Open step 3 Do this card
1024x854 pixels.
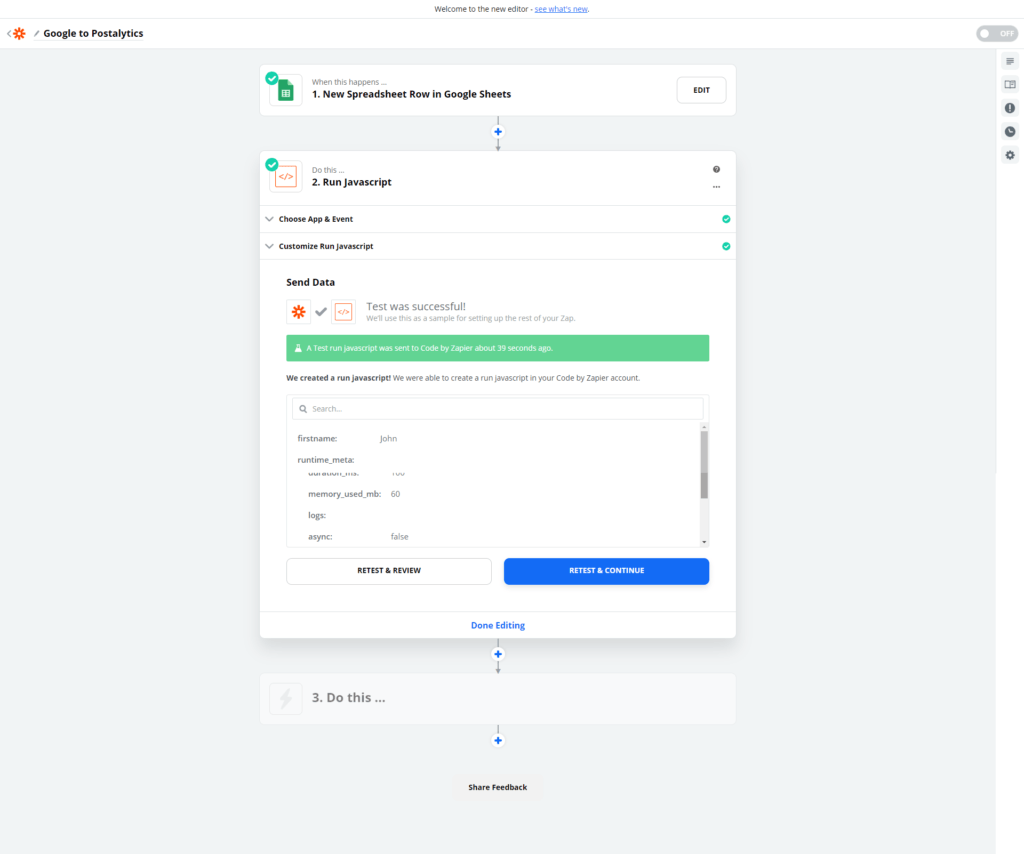pos(498,699)
